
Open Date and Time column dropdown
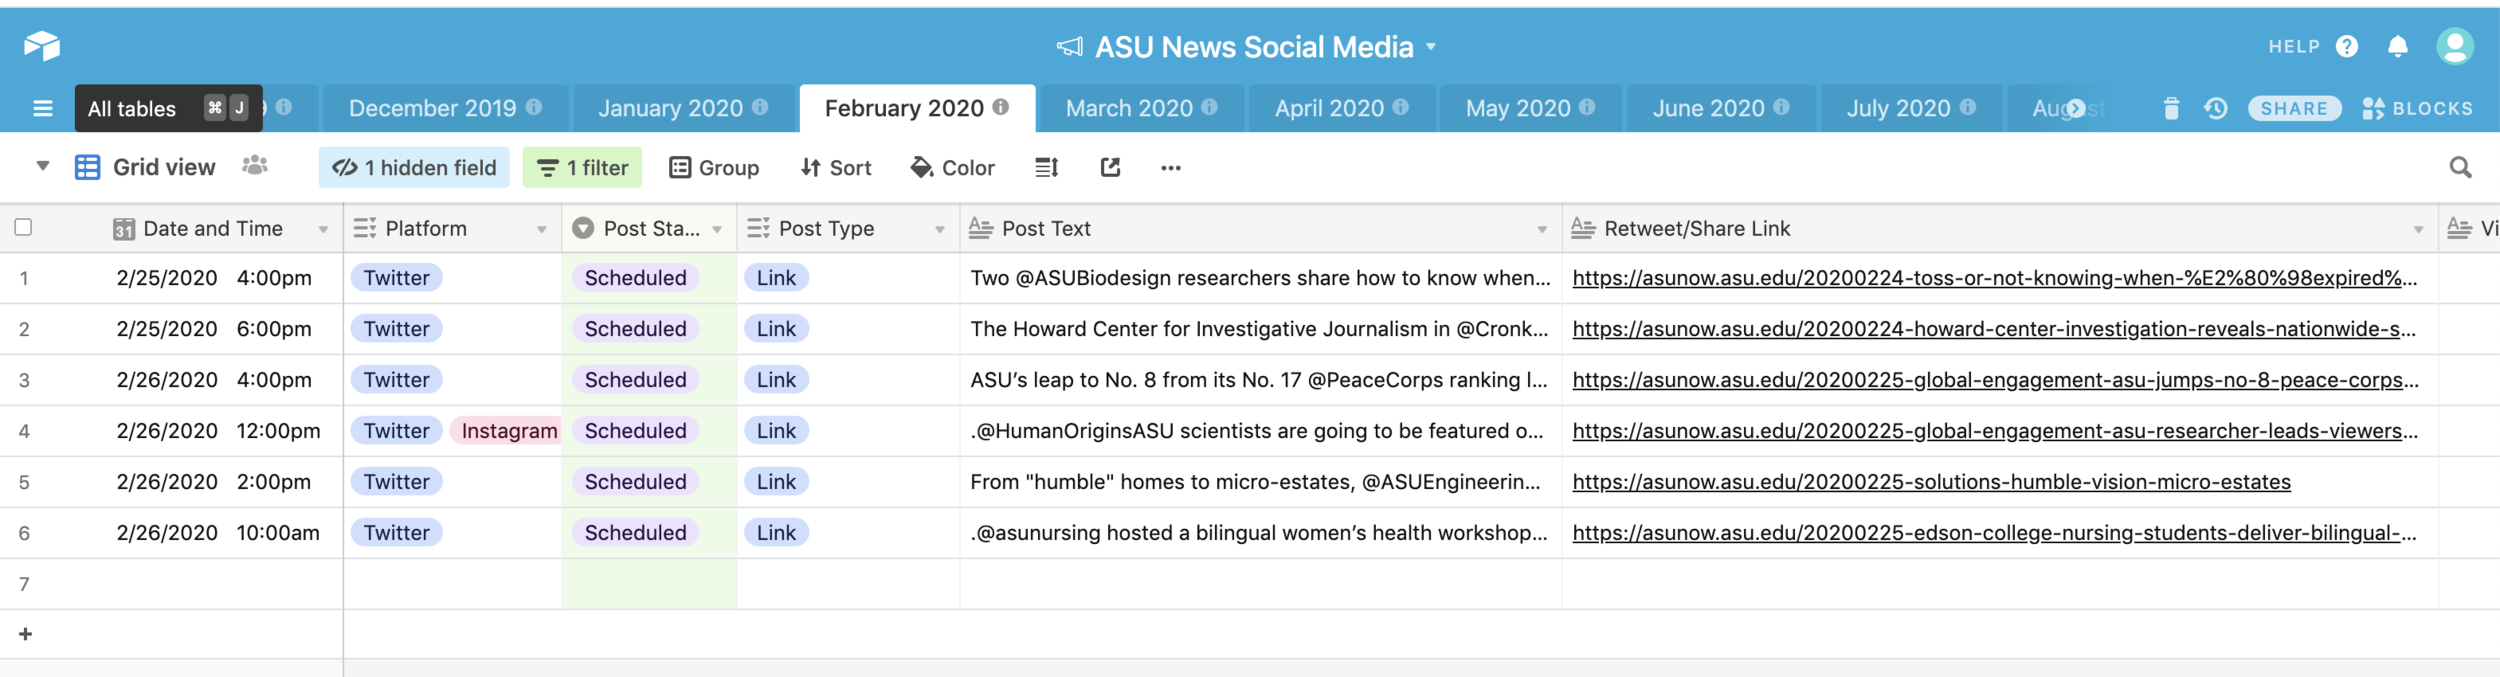pos(323,230)
